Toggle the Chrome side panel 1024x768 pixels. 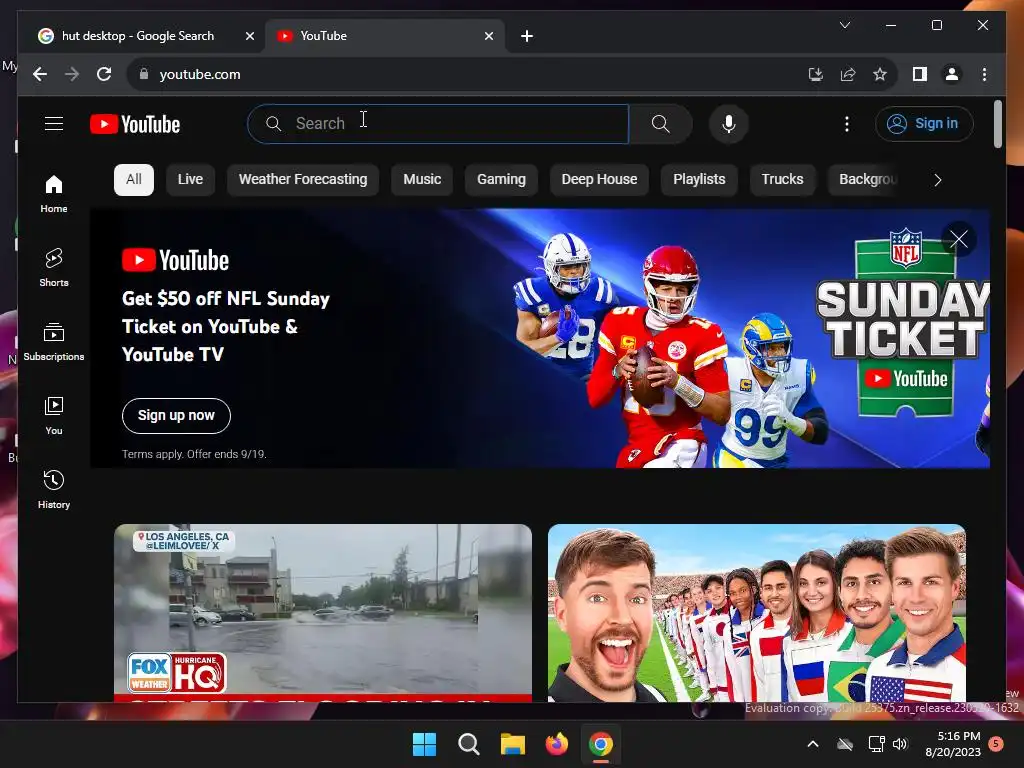click(920, 74)
